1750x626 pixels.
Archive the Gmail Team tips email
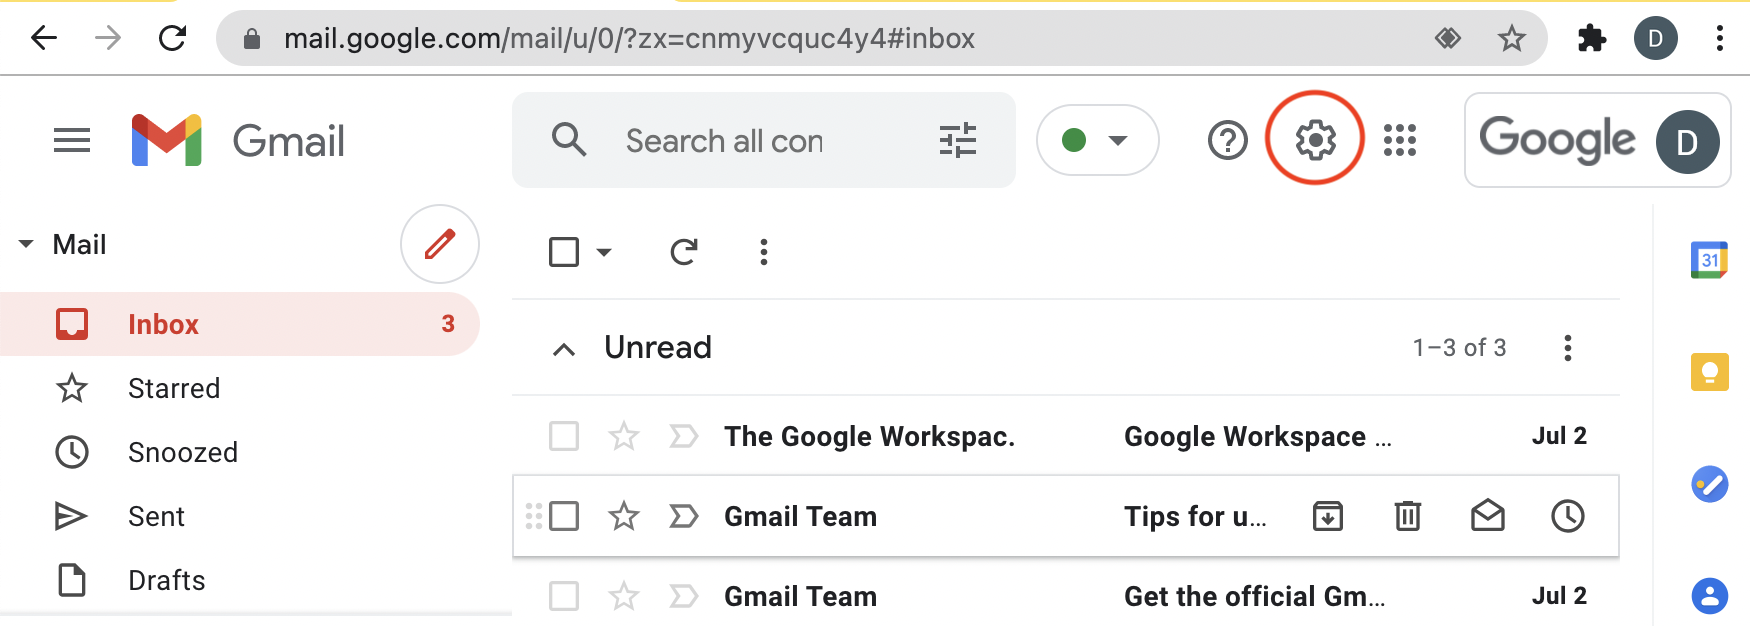coord(1327,516)
